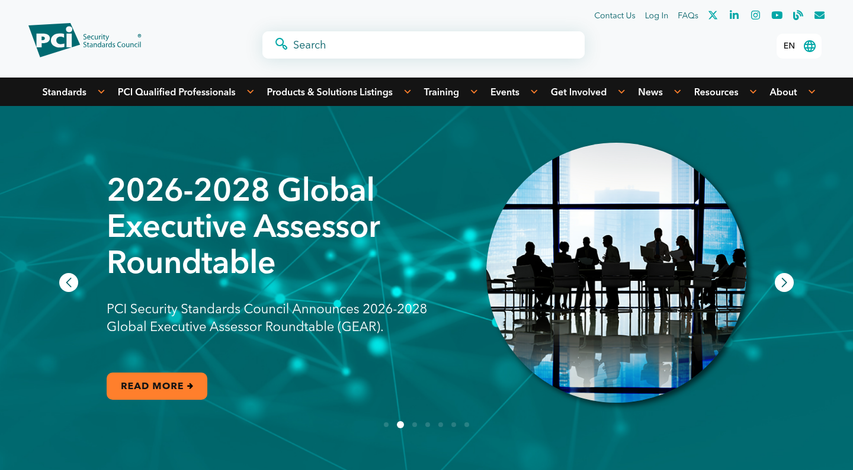Viewport: 853px width, 470px height.
Task: Open PCI Qualified Professionals menu item
Action: click(x=176, y=92)
